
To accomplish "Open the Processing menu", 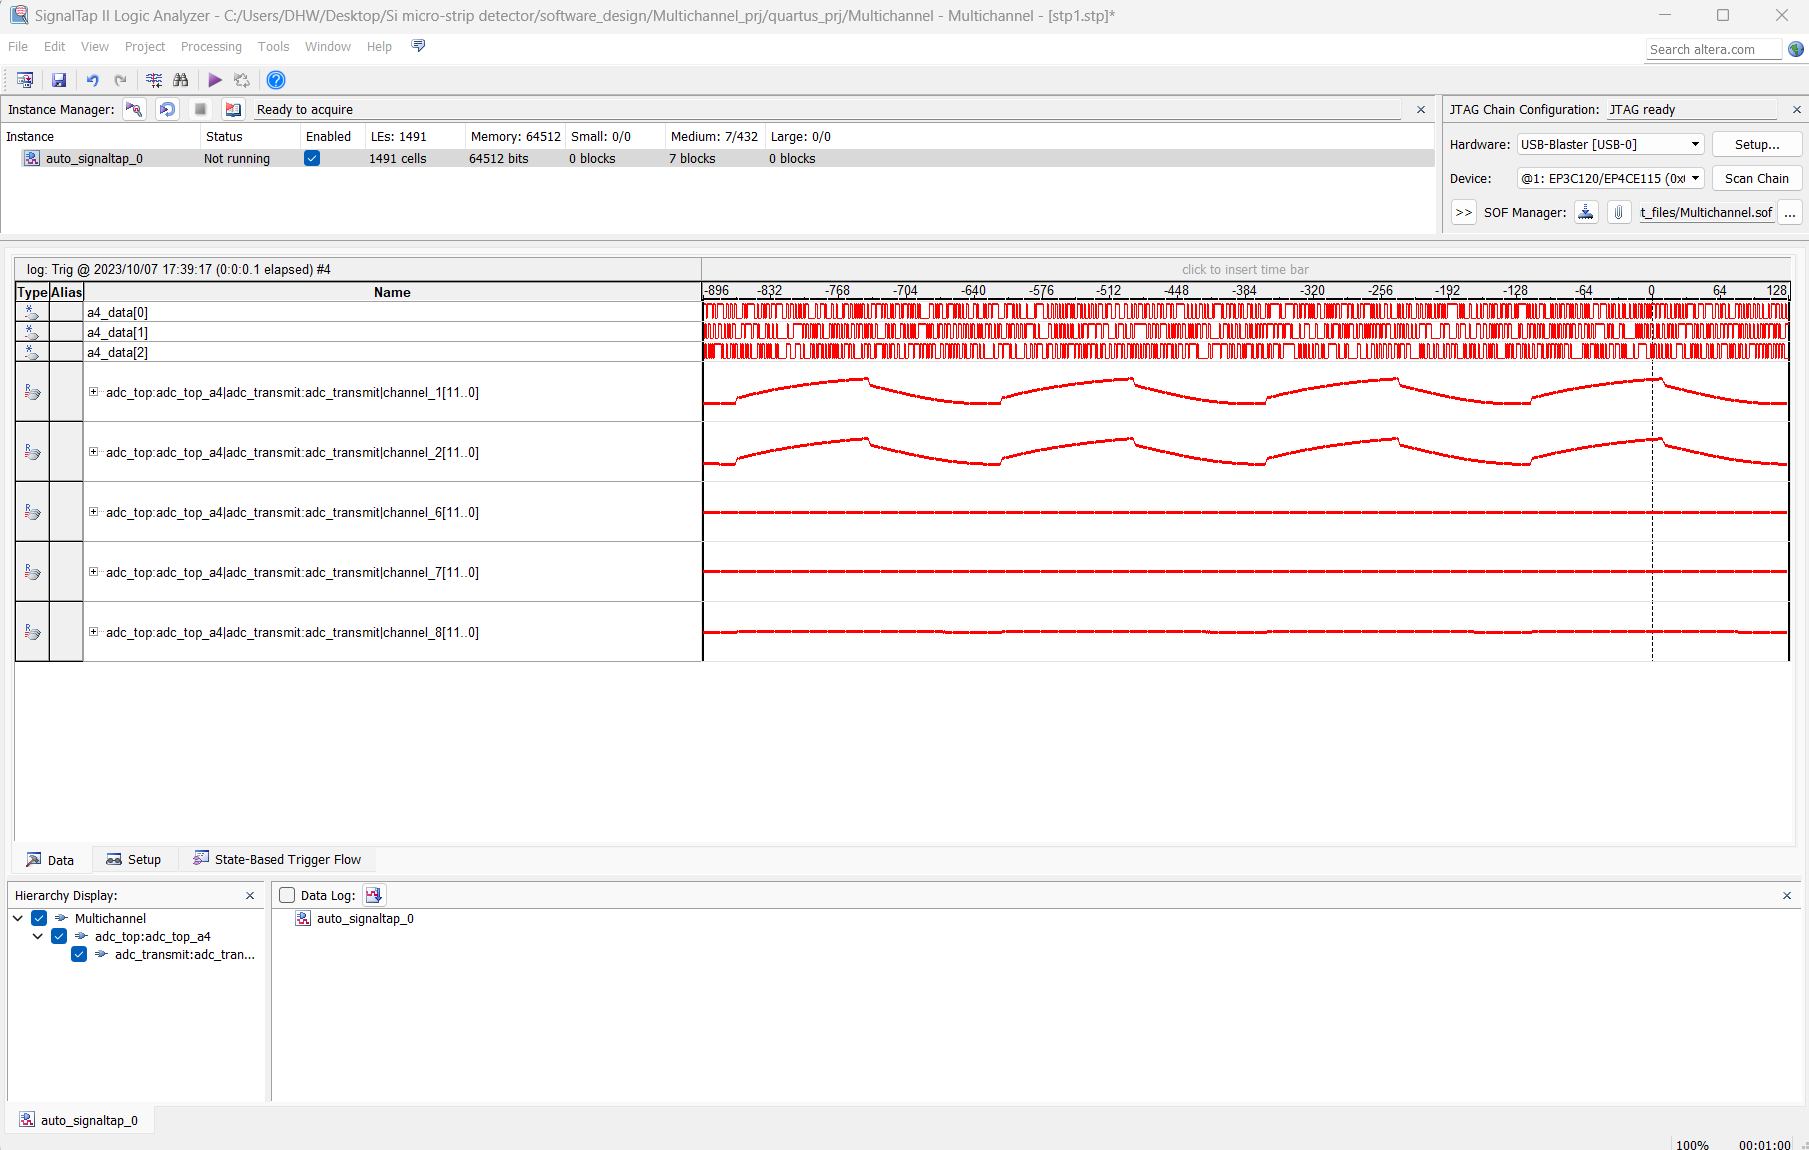I will point(211,46).
